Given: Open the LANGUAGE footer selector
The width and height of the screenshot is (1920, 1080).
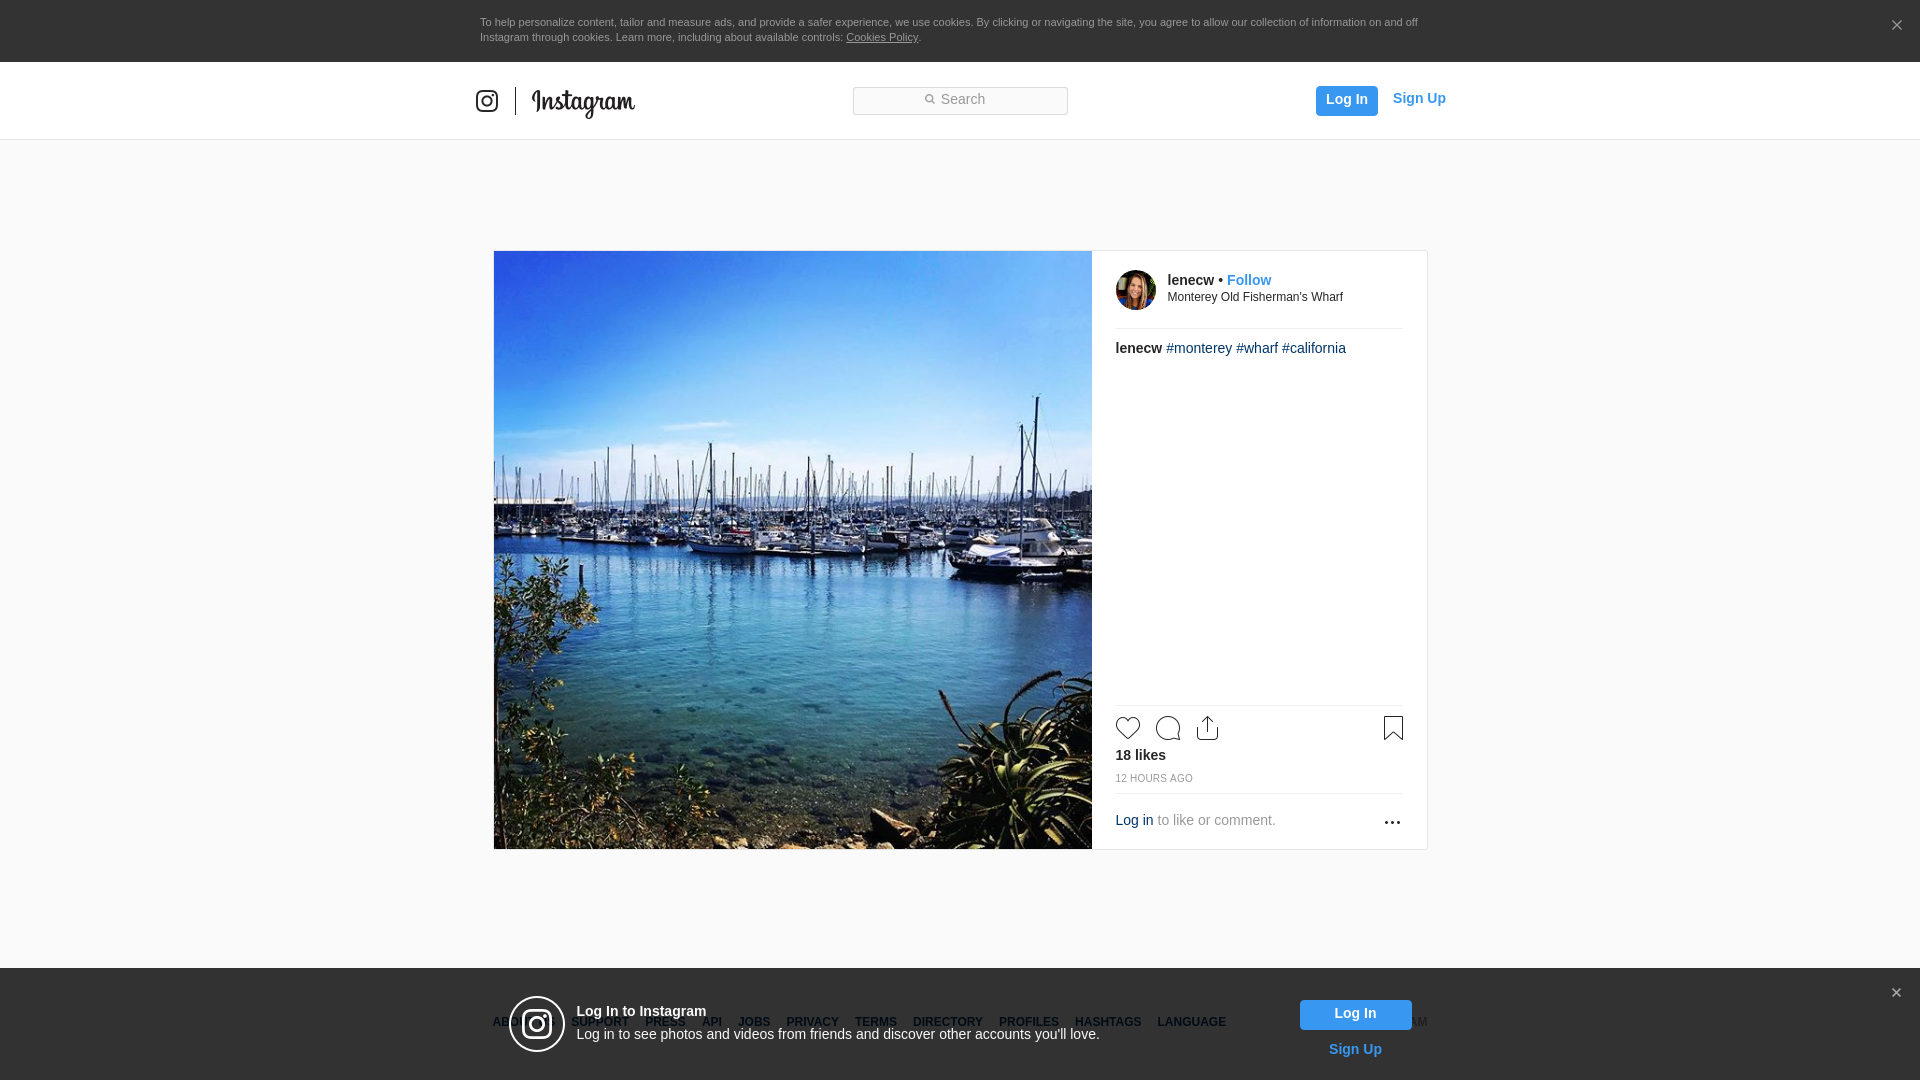Looking at the screenshot, I should (1191, 1022).
